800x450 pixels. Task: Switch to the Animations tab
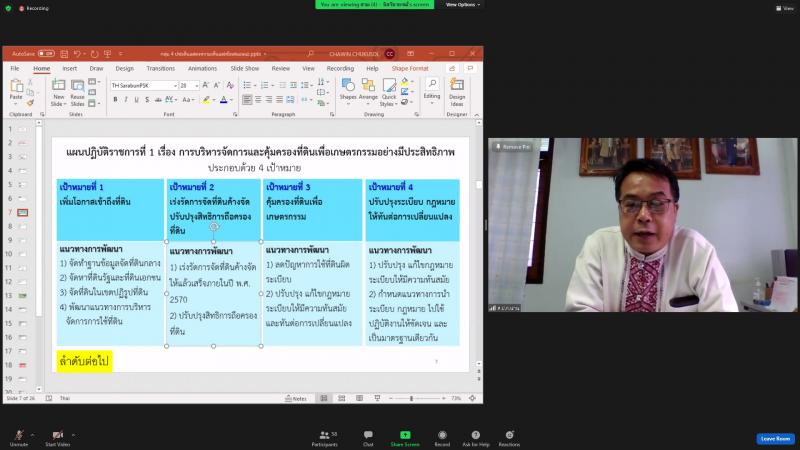[202, 68]
